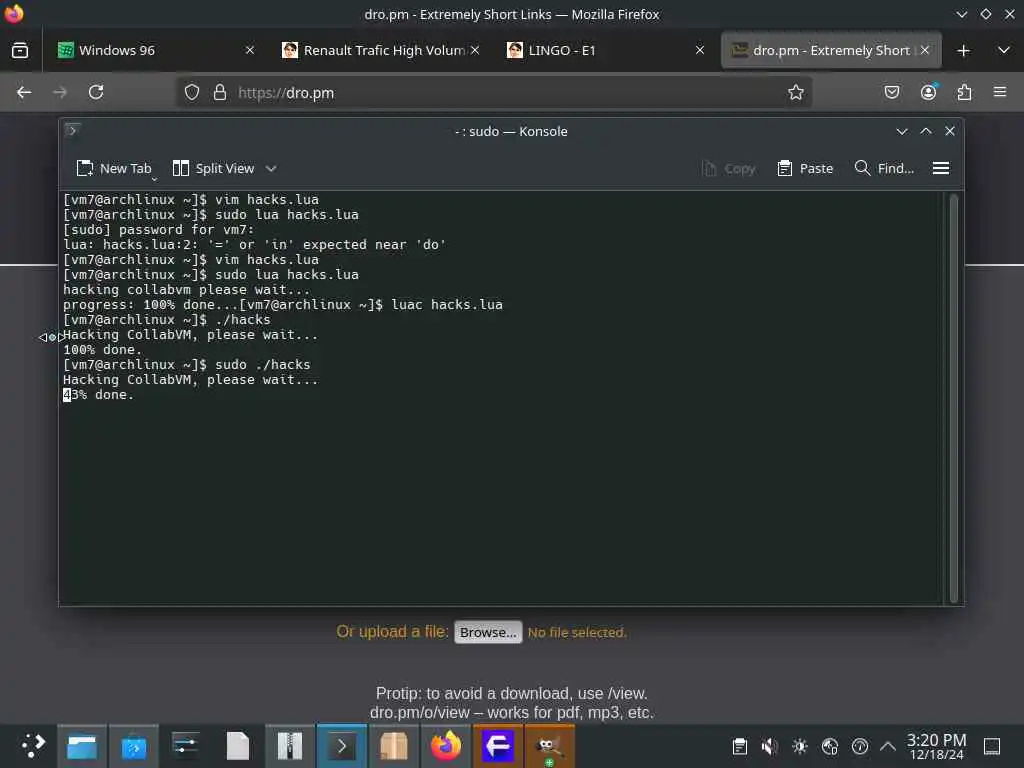Close the Renault Trafic tab
Image resolution: width=1024 pixels, height=768 pixels.
pos(475,50)
